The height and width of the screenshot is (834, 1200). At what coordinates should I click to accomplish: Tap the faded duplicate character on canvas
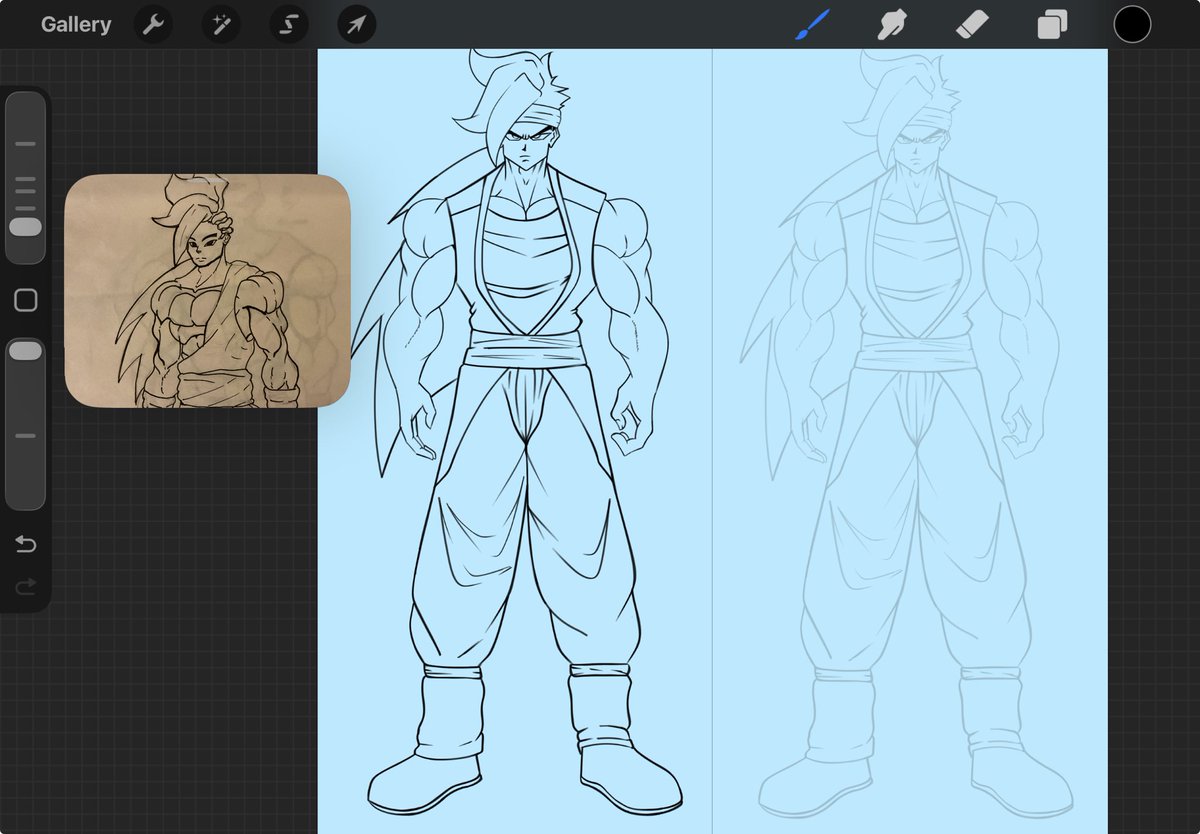pos(909,435)
